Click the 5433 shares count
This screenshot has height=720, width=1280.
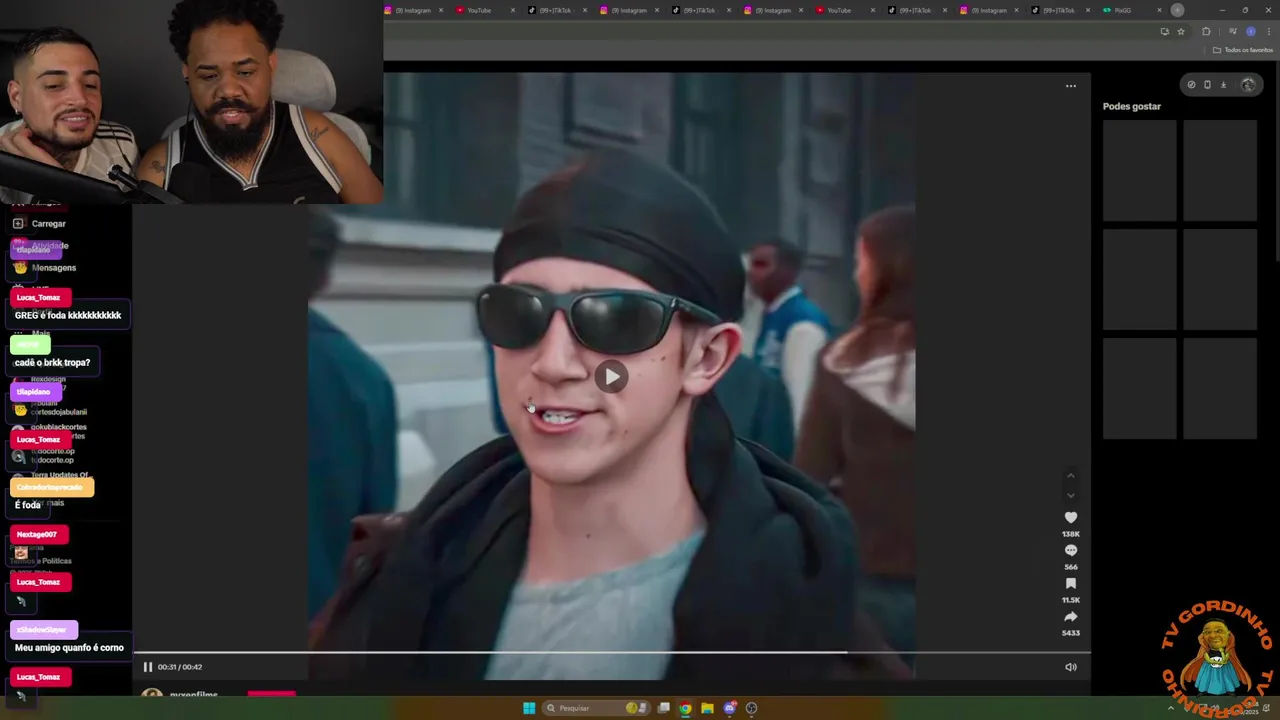(1071, 633)
